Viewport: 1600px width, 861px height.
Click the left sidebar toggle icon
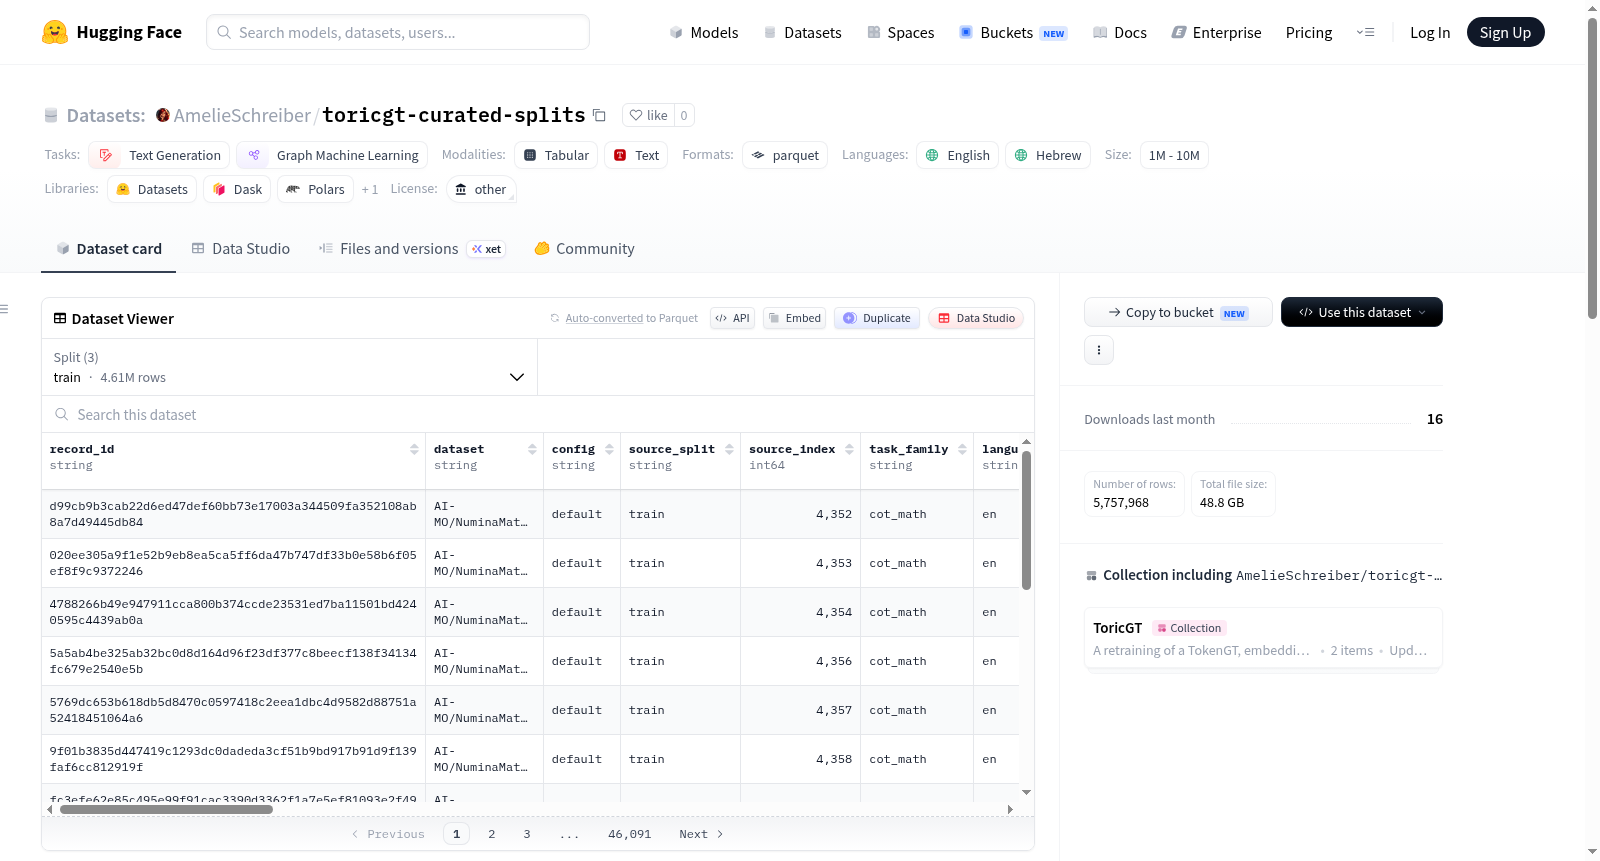tap(4, 309)
